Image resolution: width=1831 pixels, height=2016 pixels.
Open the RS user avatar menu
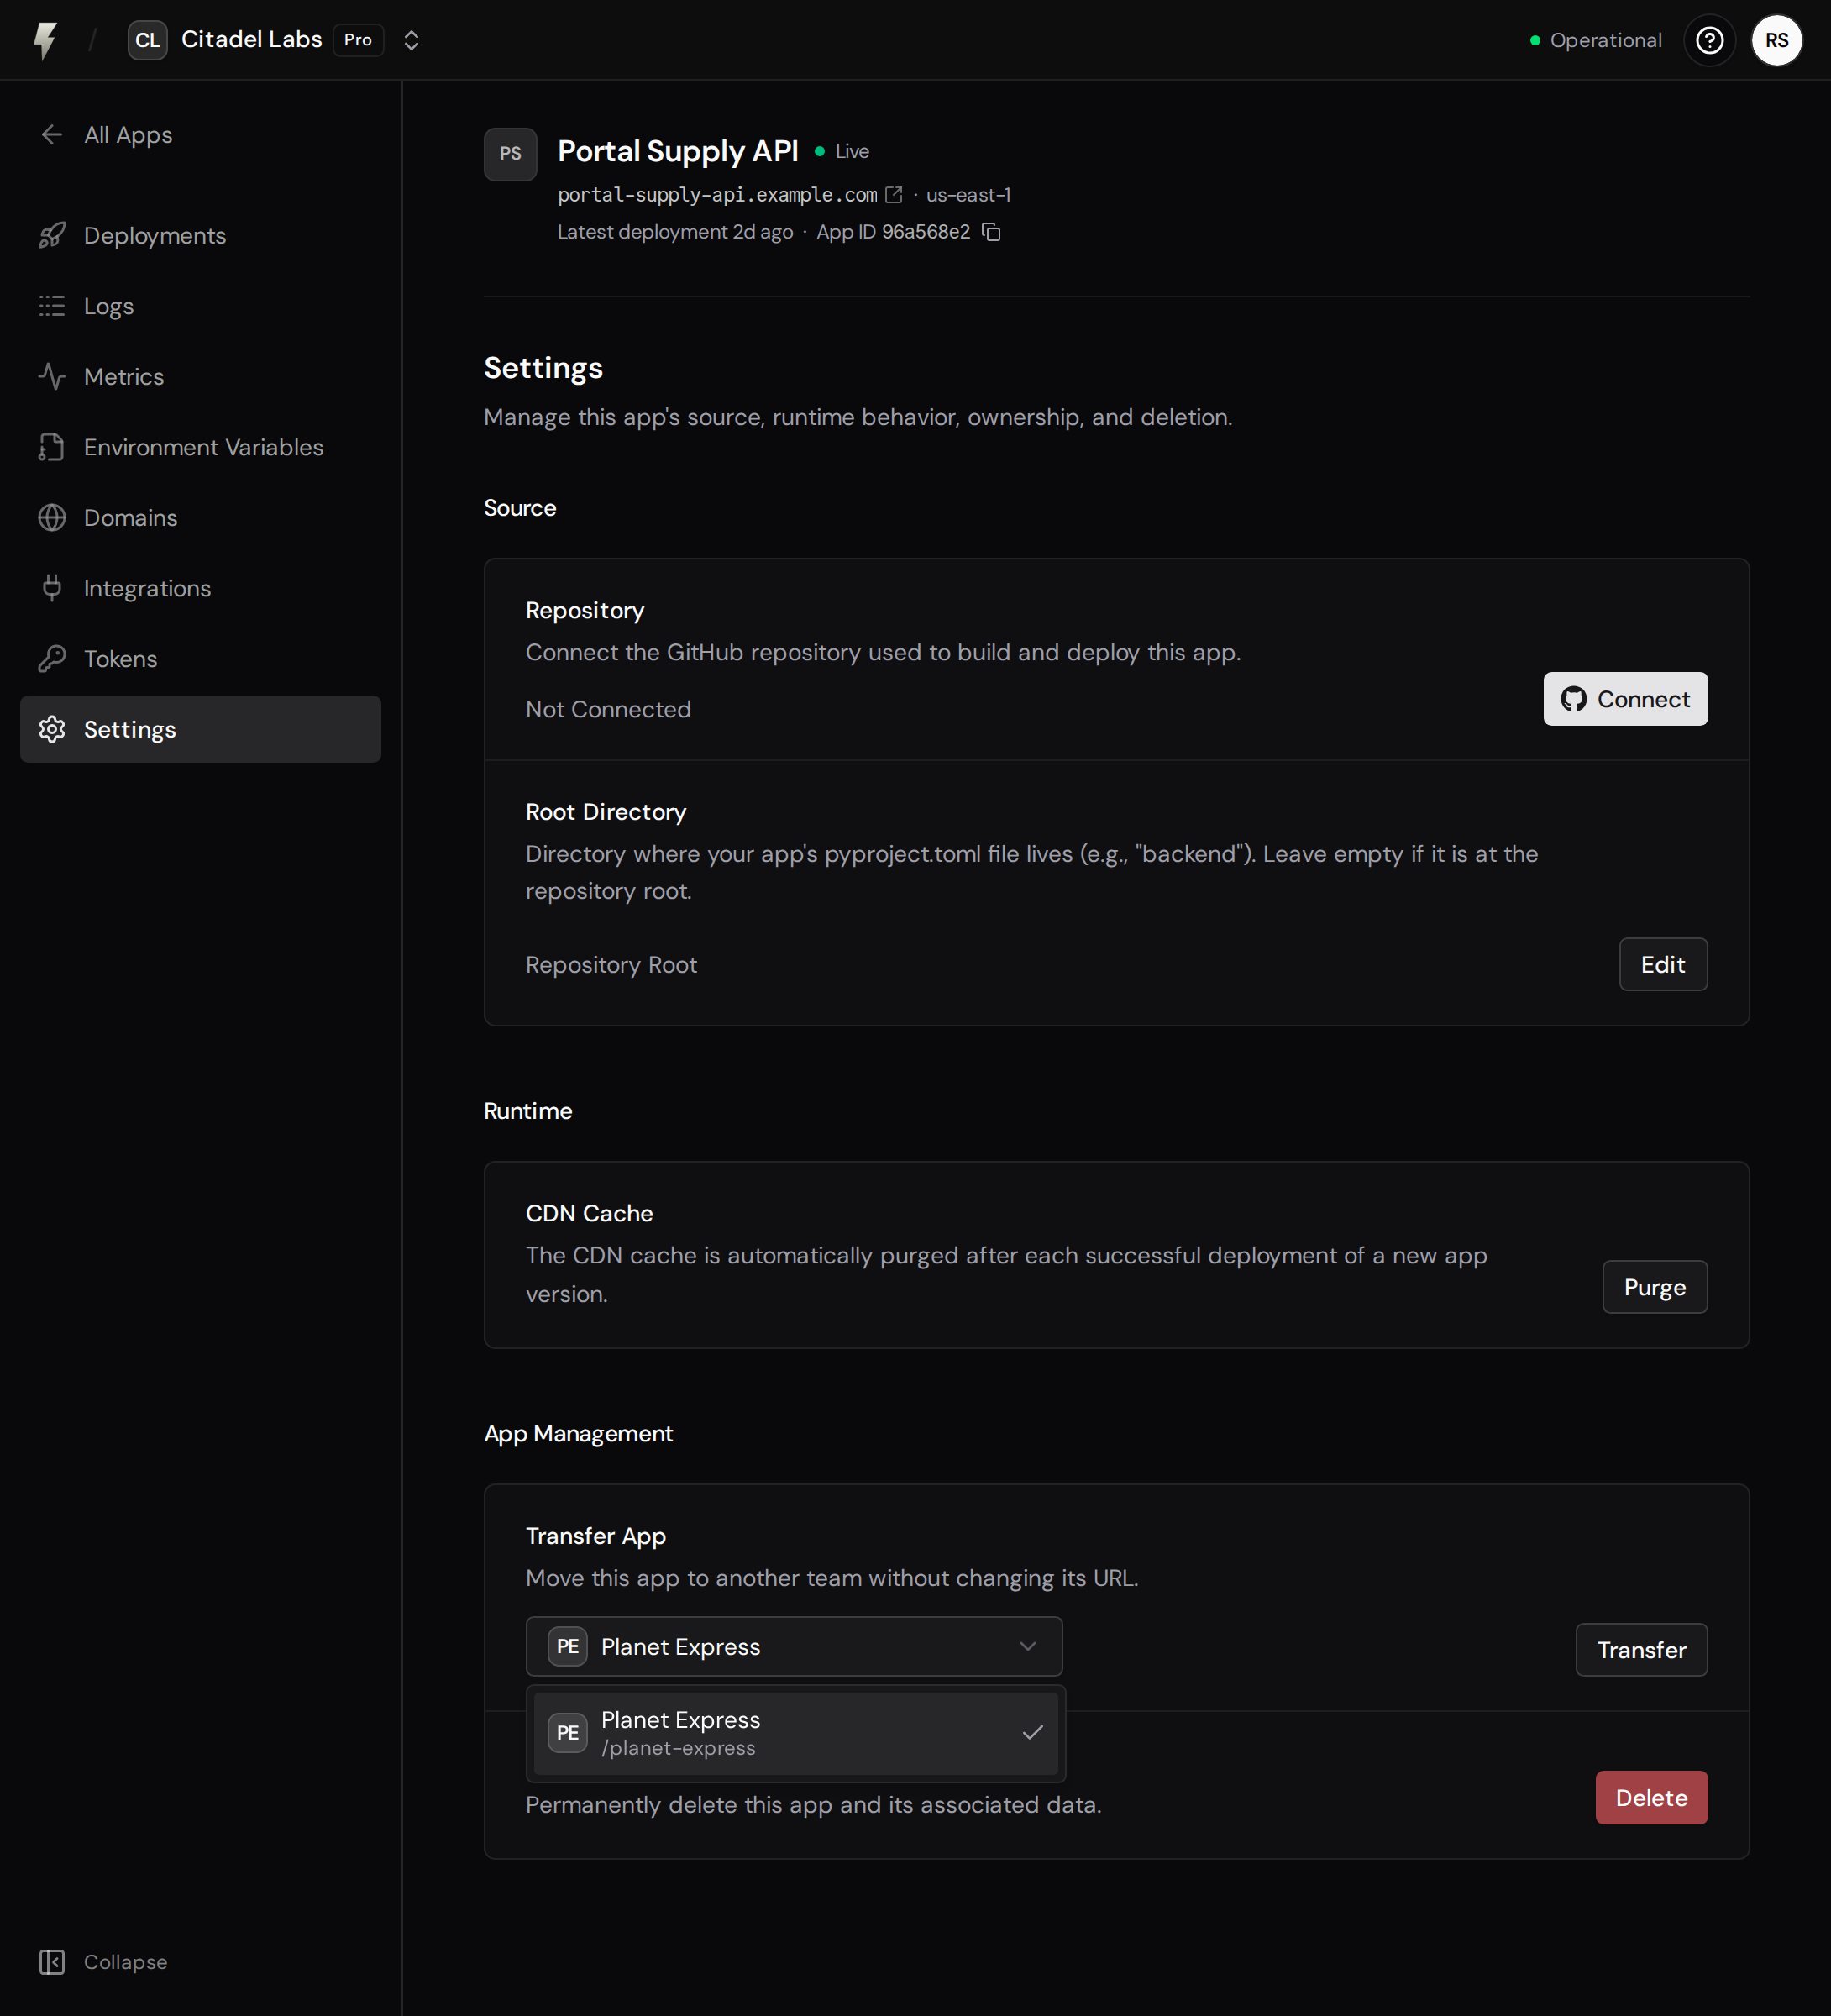click(x=1776, y=40)
